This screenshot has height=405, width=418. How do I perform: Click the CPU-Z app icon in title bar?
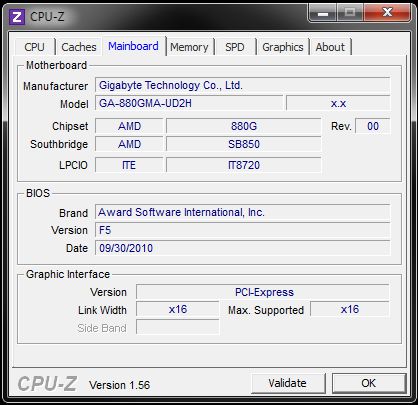(17, 16)
